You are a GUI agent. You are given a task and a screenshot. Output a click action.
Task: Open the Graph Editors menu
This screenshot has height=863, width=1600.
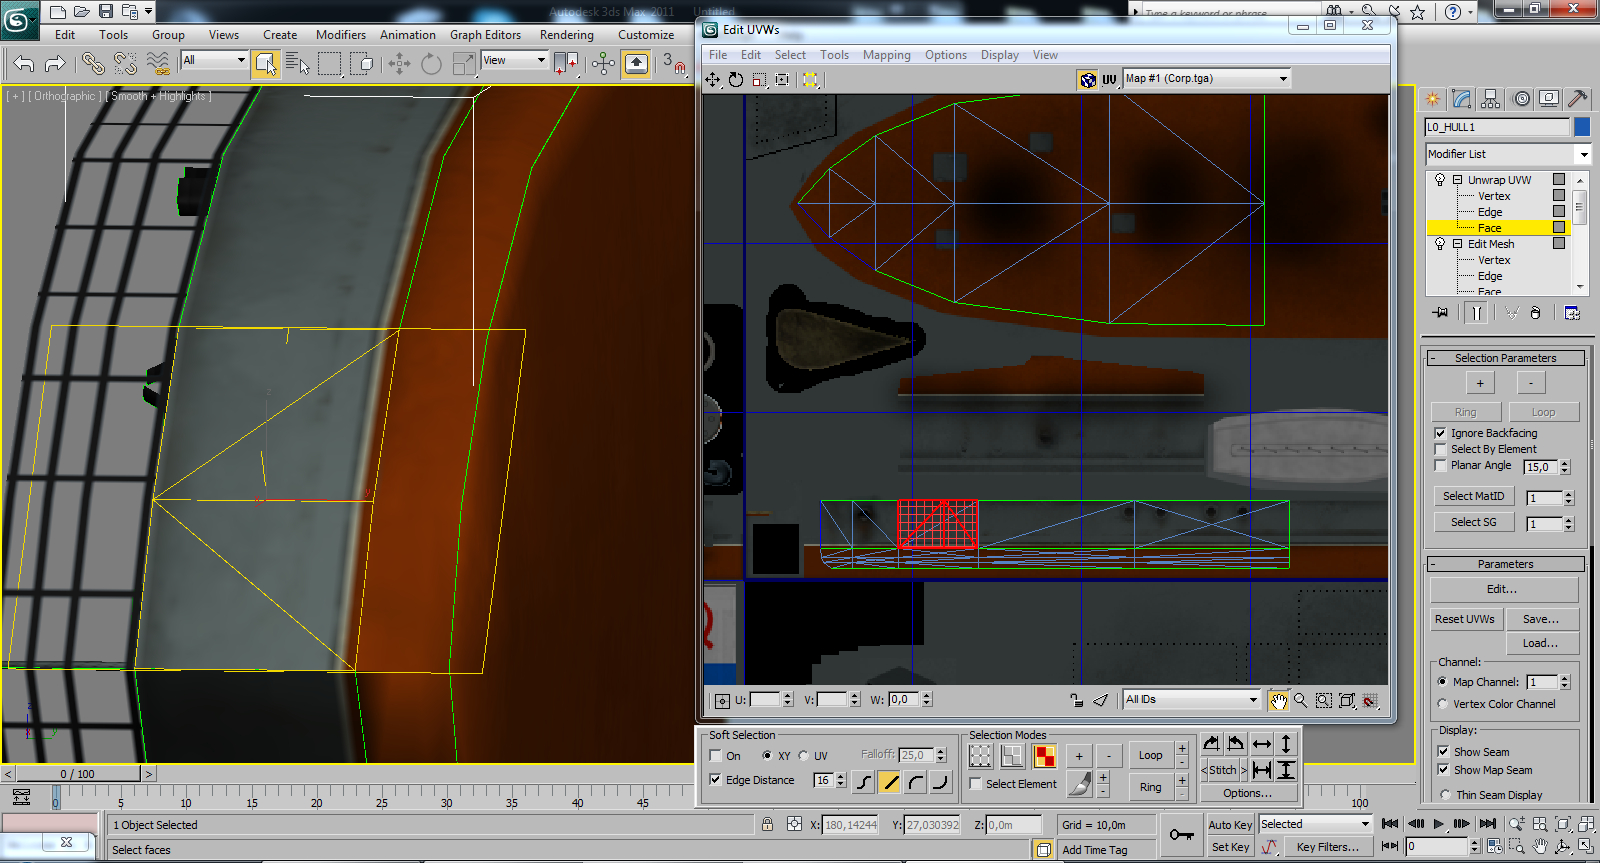click(485, 35)
